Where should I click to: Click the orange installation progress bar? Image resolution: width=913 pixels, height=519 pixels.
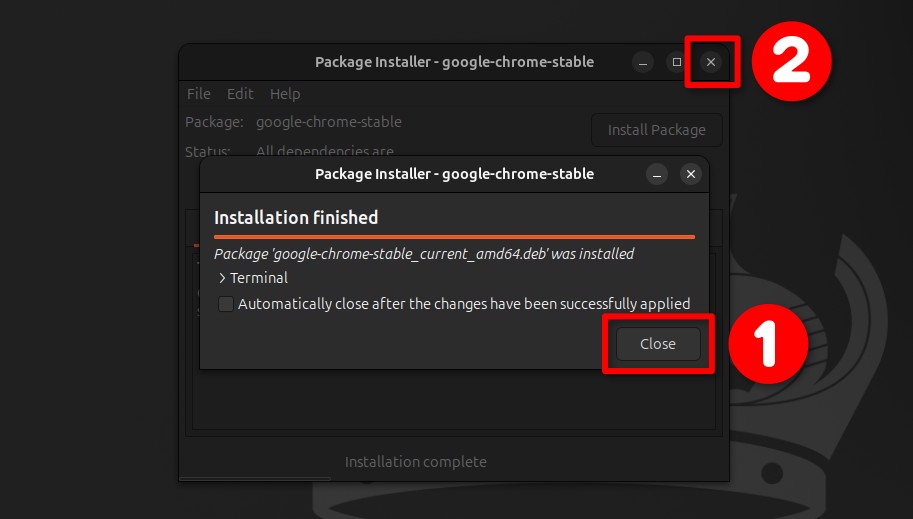[x=454, y=237]
